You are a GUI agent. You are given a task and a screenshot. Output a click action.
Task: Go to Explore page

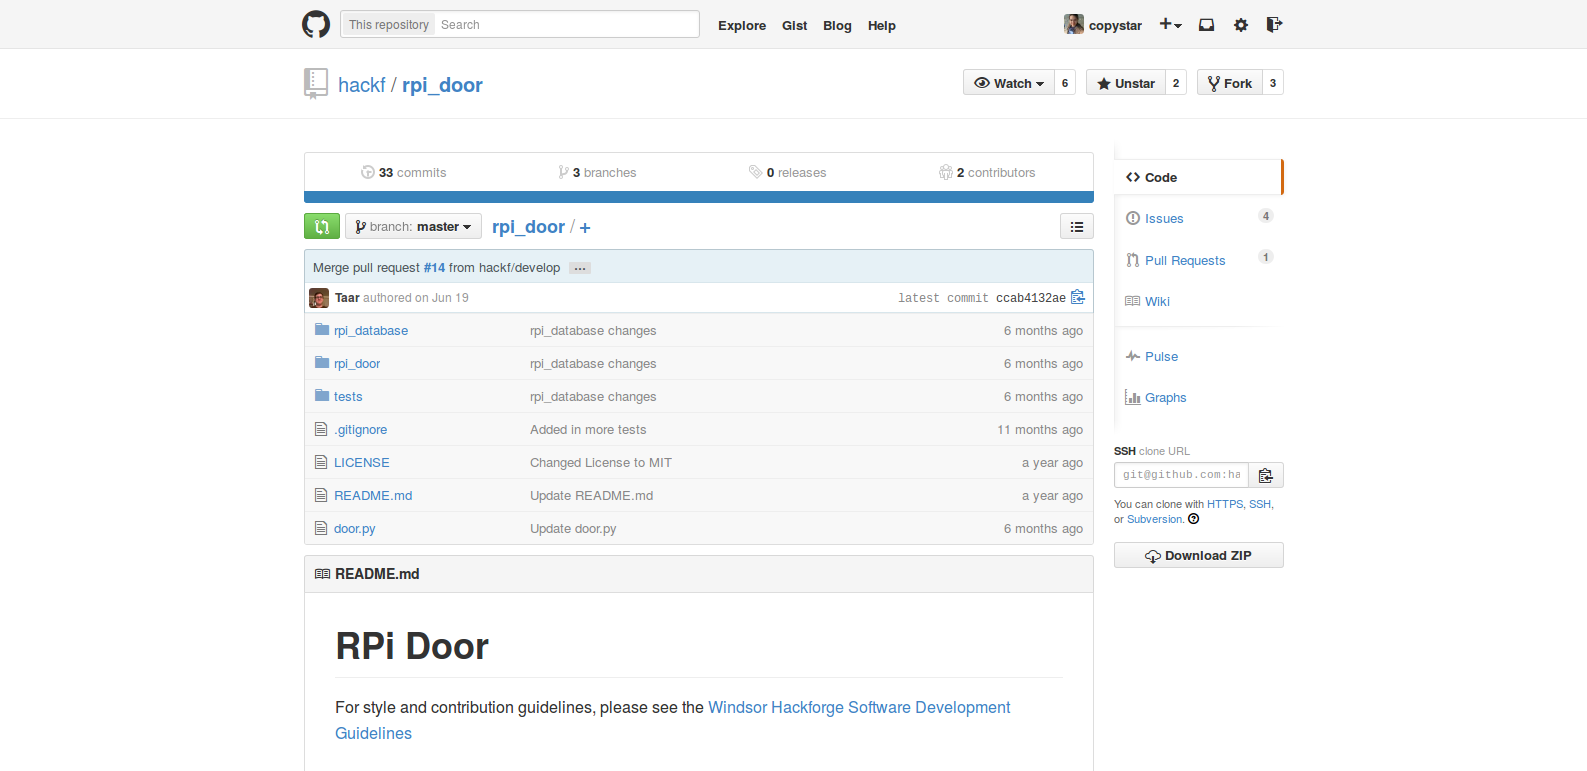click(x=742, y=26)
